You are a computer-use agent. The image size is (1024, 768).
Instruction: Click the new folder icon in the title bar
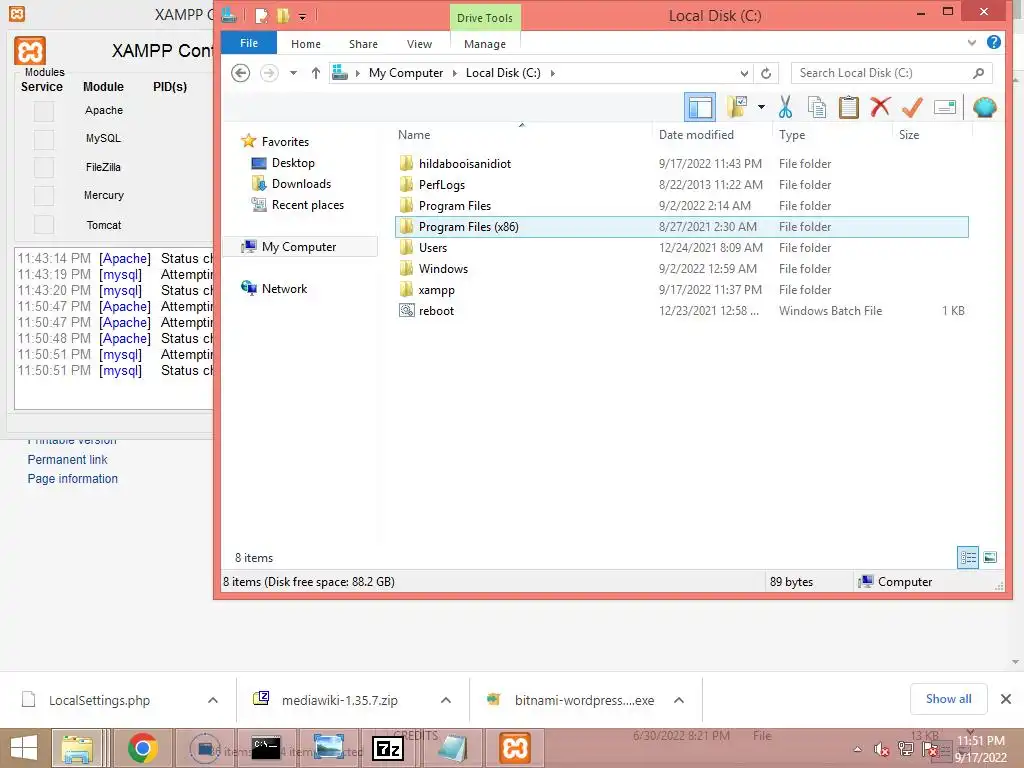coord(283,16)
